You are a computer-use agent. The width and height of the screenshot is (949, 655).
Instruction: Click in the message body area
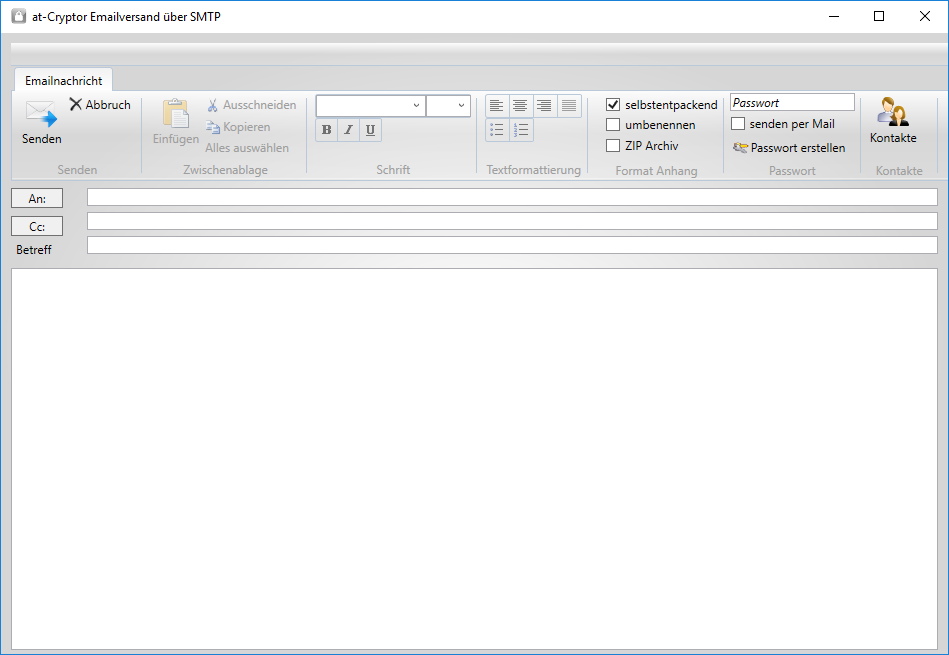click(x=474, y=459)
